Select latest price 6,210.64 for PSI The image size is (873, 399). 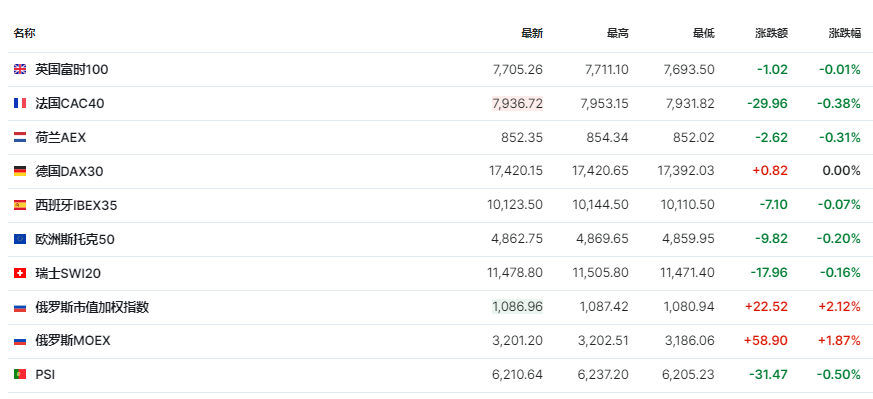click(518, 375)
